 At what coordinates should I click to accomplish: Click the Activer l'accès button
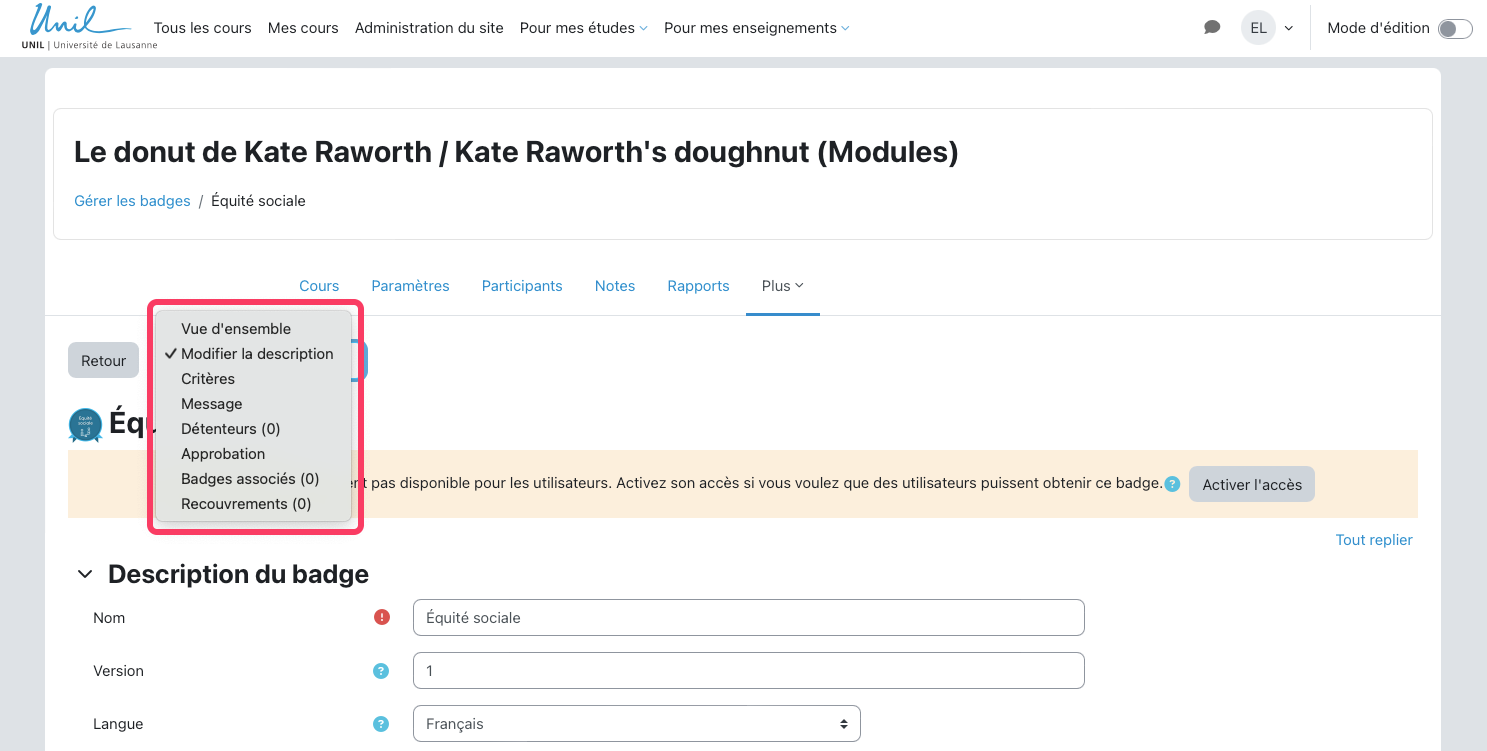[1251, 485]
